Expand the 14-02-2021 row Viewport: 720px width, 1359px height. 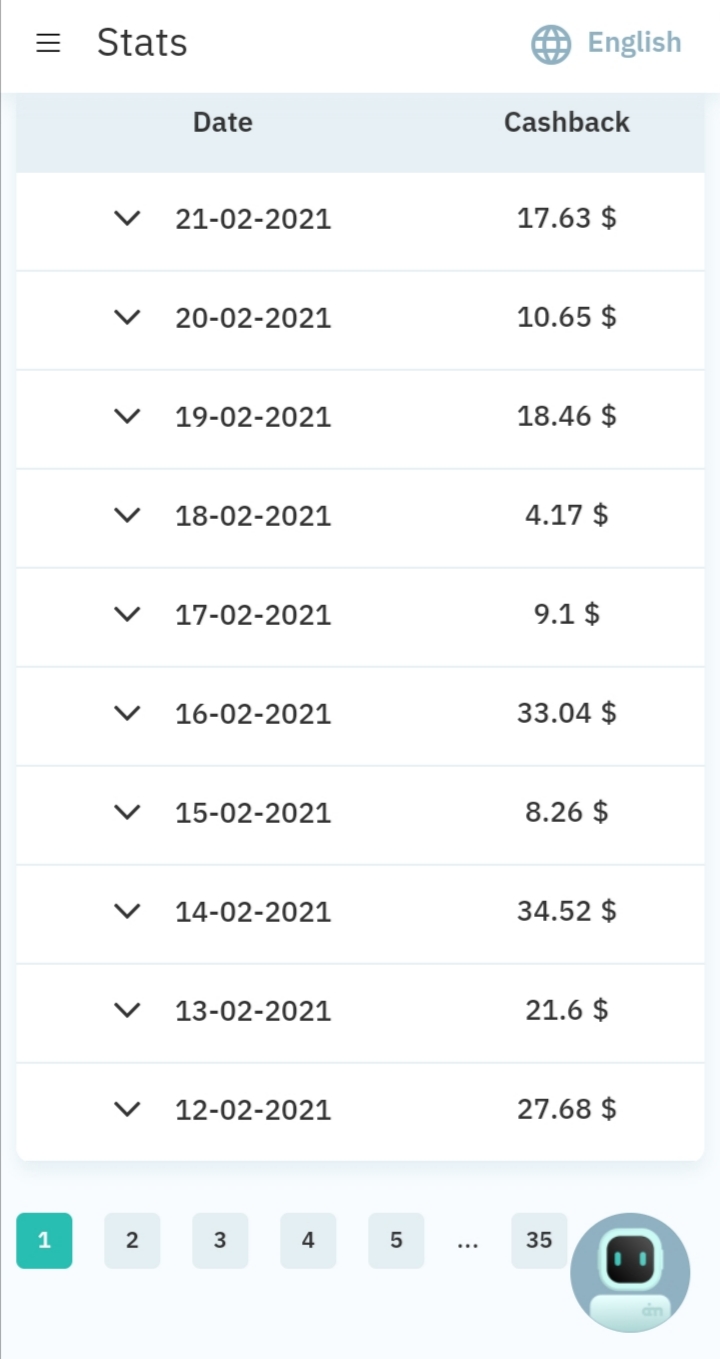coord(127,911)
